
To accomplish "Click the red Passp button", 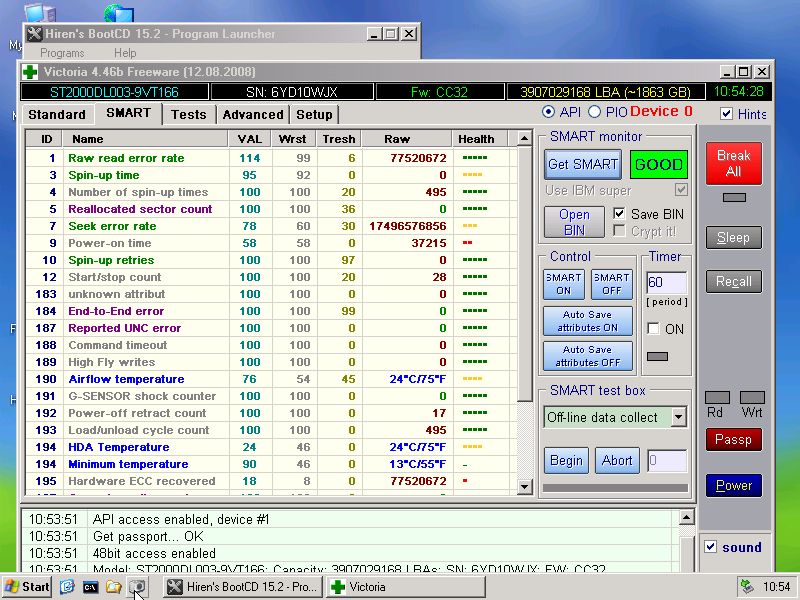I will coord(734,440).
